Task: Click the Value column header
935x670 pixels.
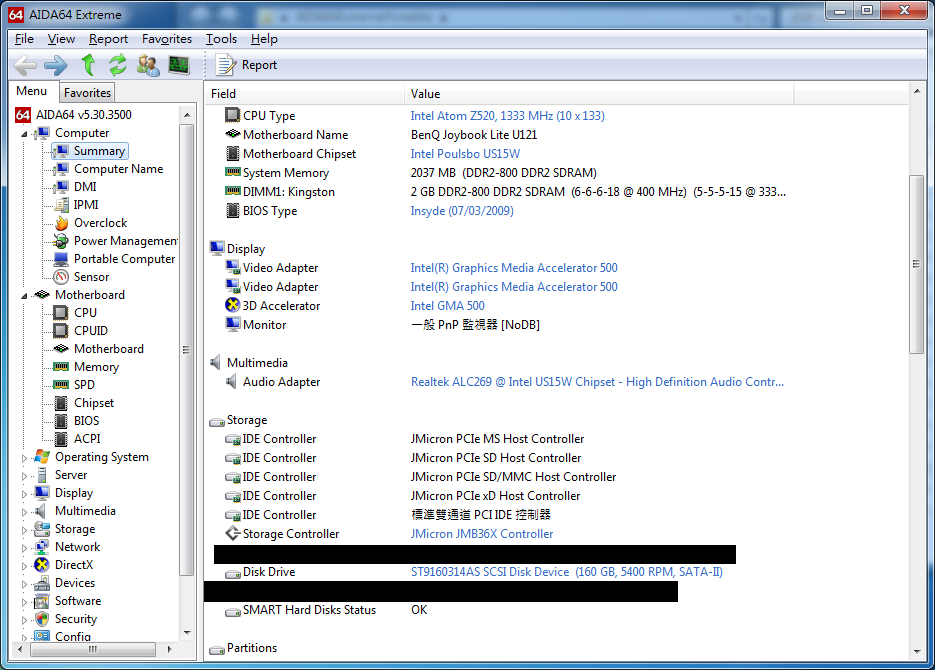Action: (x=599, y=94)
